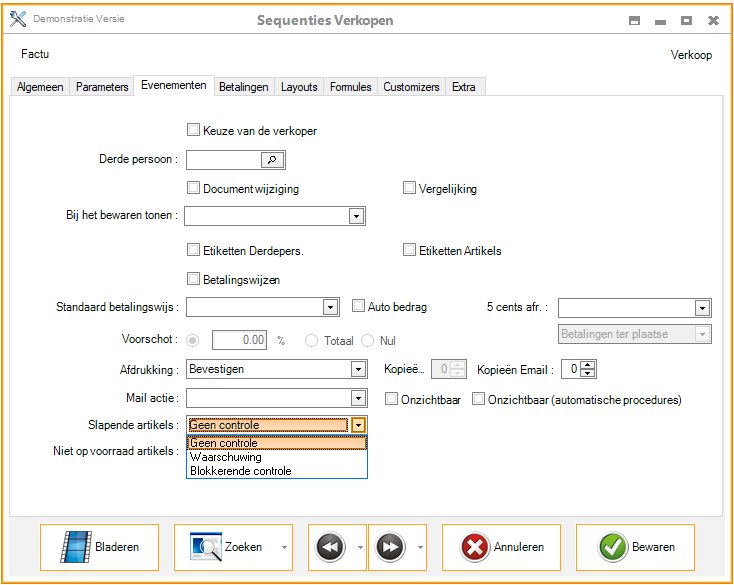
Task: Go to next record with forward arrow
Action: click(x=390, y=547)
